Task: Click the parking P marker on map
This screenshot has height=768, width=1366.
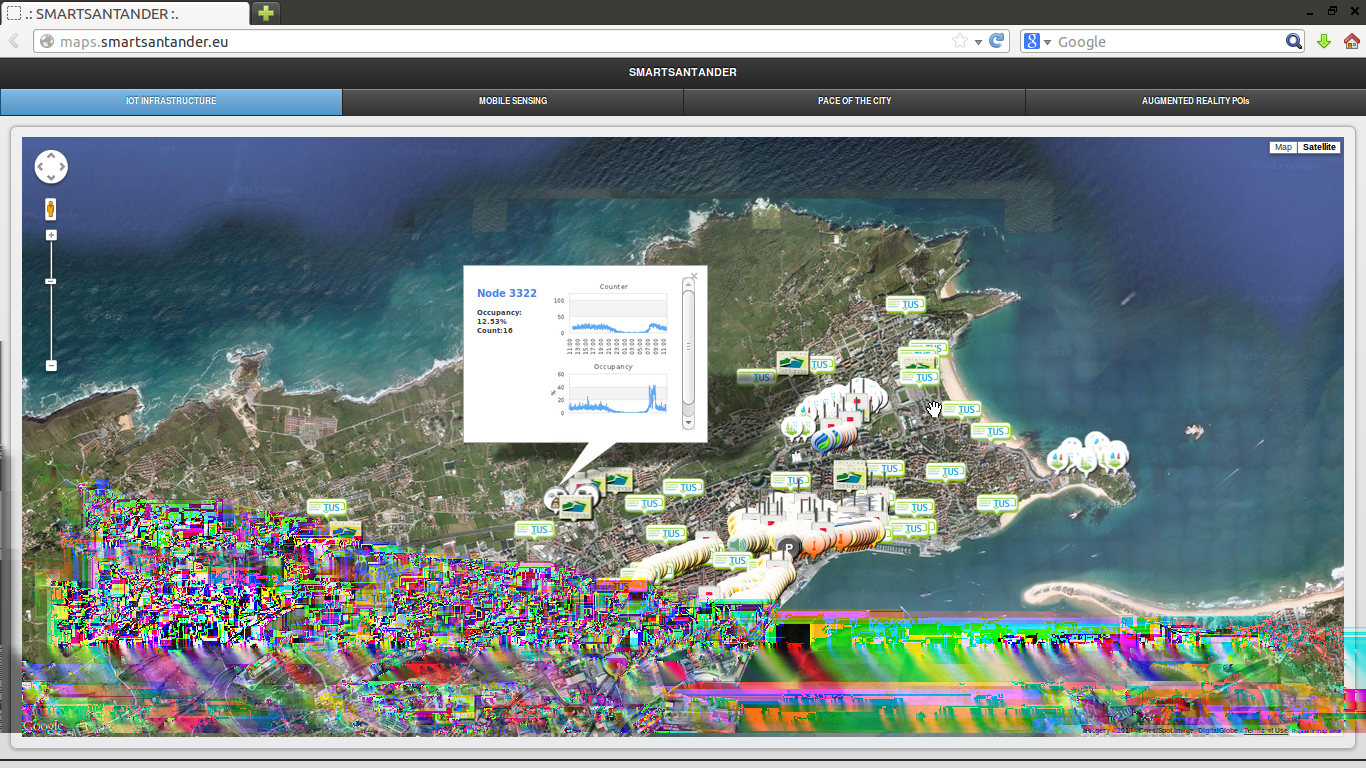Action: (789, 549)
